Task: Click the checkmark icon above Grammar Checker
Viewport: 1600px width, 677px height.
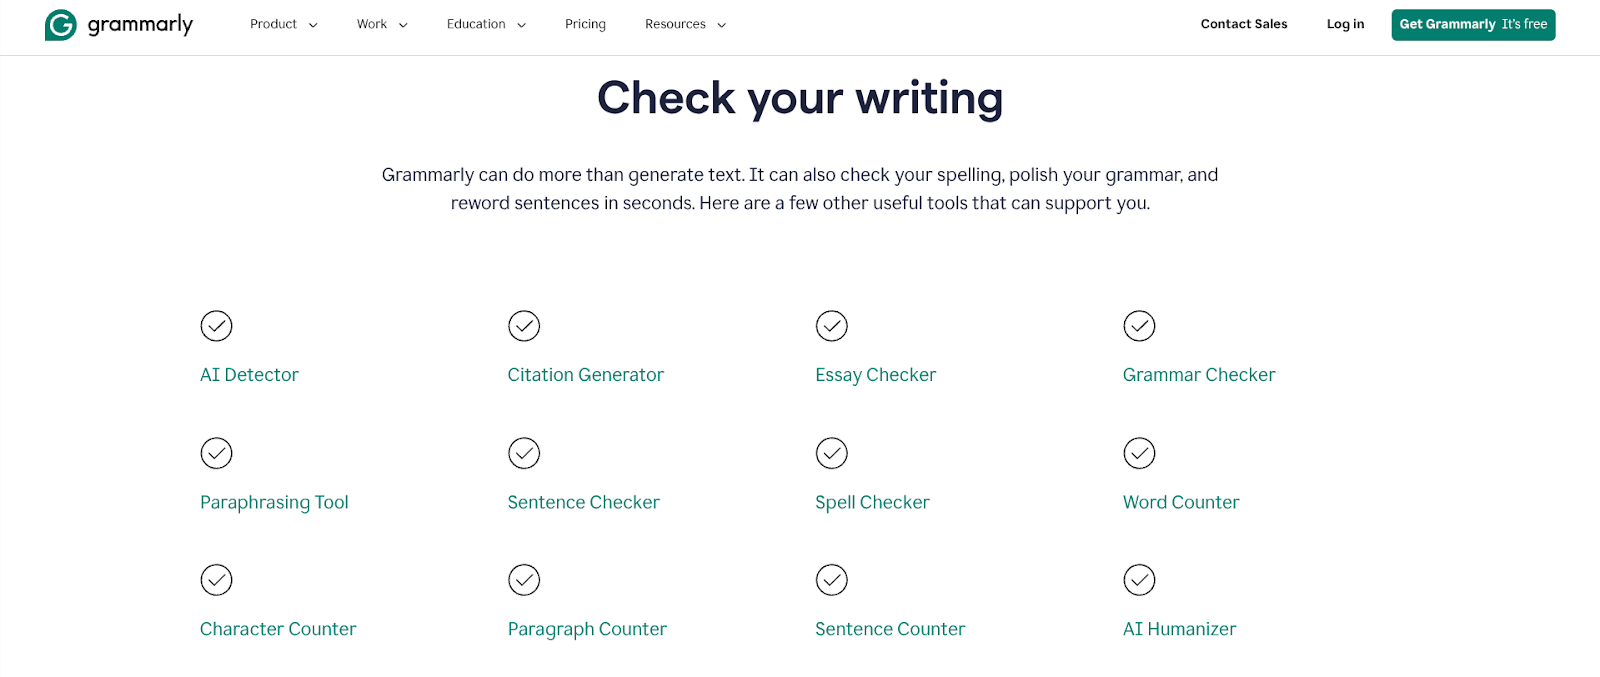Action: [1139, 326]
